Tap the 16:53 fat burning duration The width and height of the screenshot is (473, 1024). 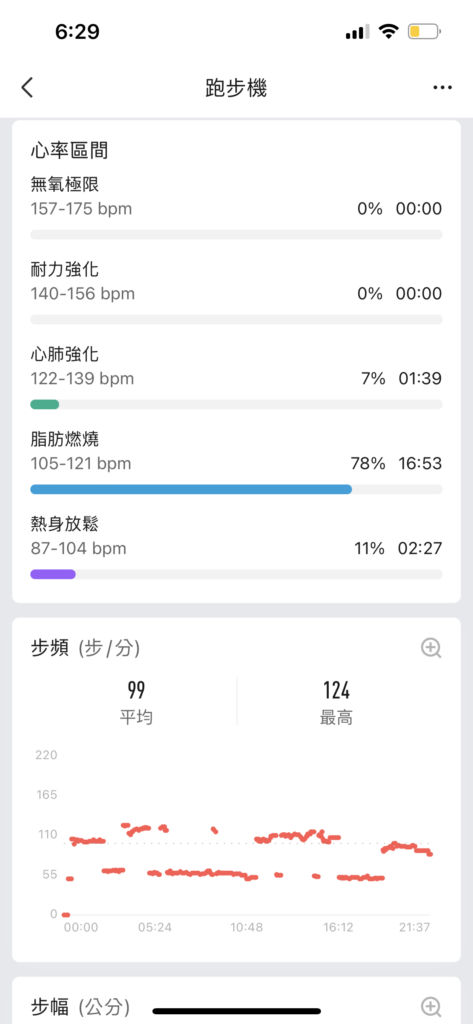pyautogui.click(x=420, y=464)
